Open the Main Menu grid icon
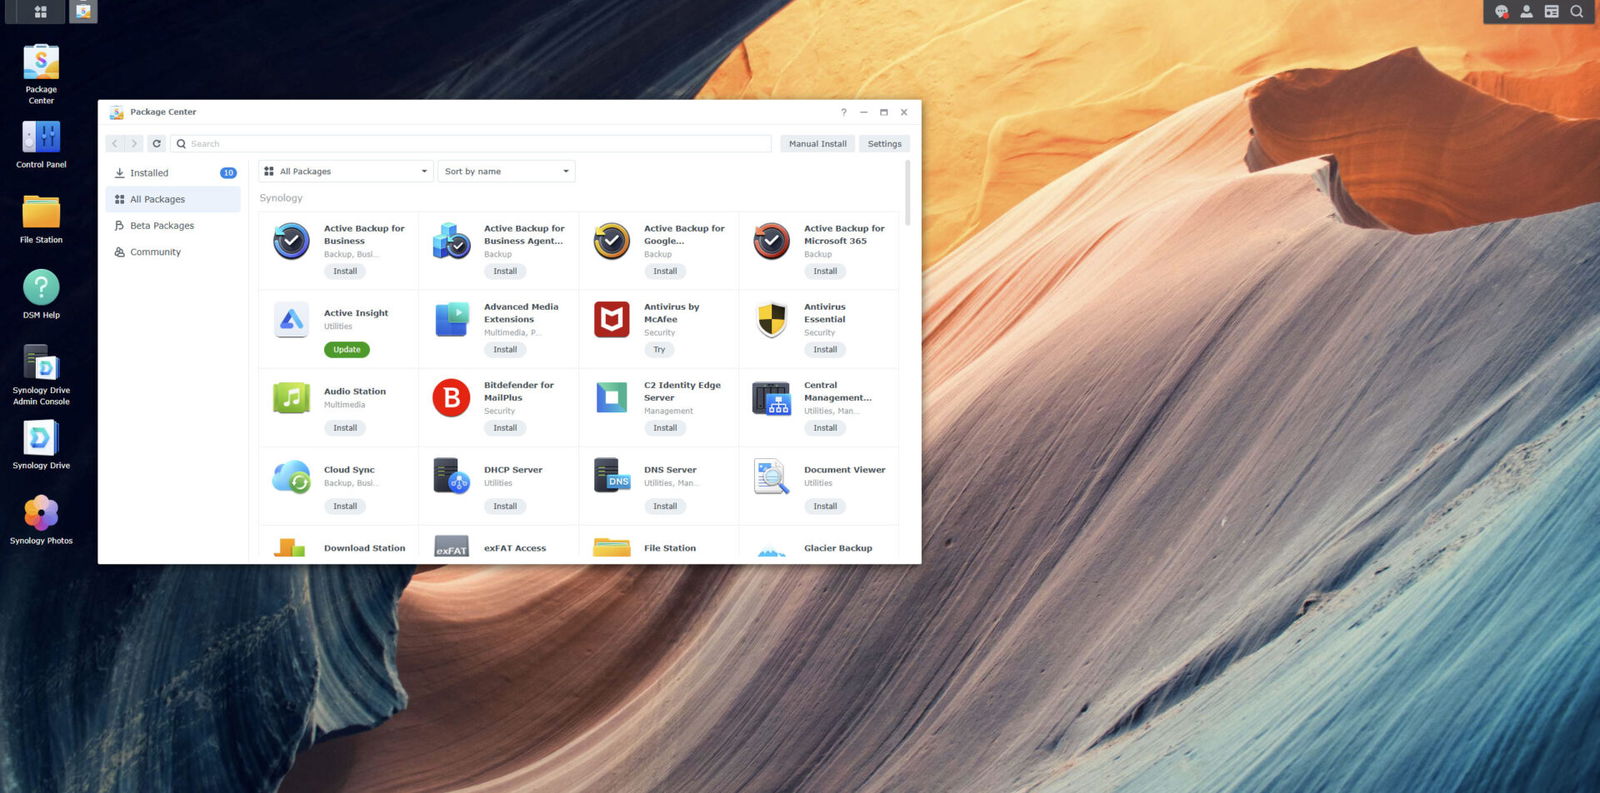1600x793 pixels. point(40,12)
